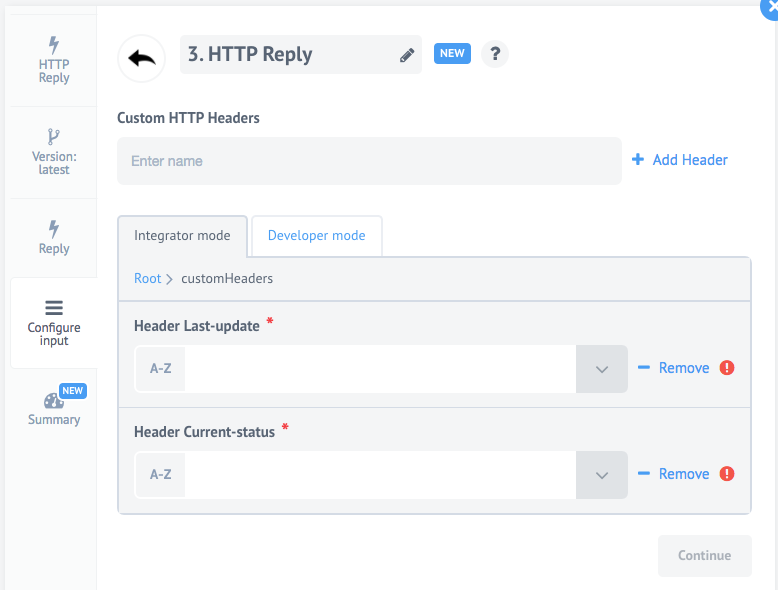Screen dimensions: 778x590
Task: Click the Add Header link
Action: click(x=679, y=160)
